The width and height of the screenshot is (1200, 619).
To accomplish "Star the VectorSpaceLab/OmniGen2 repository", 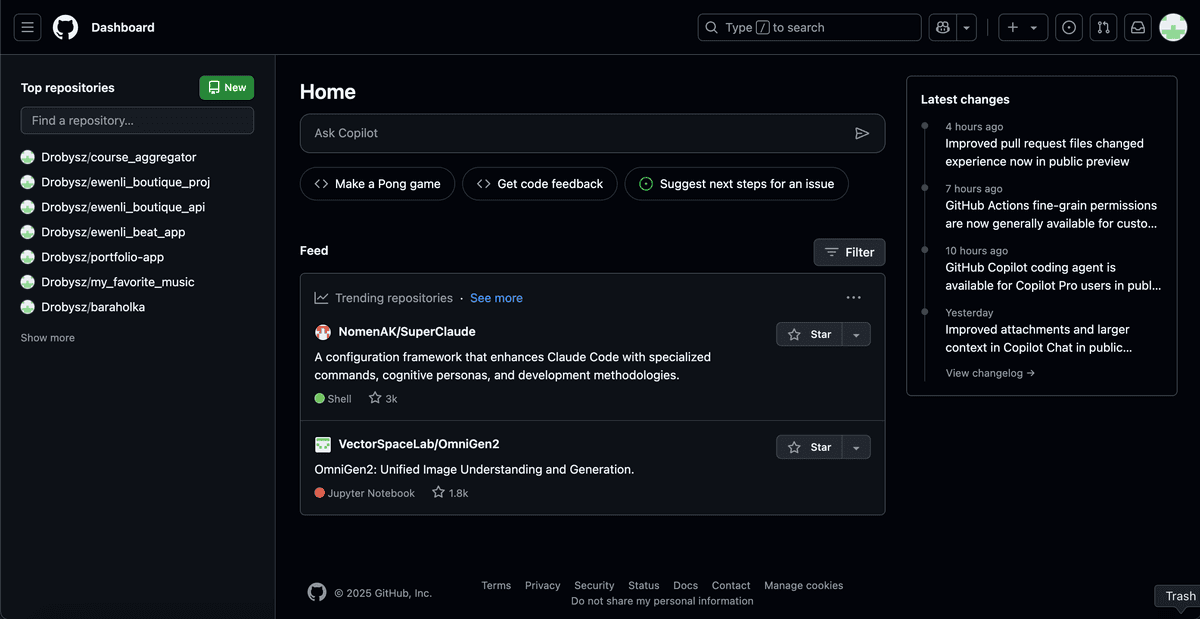I will tap(809, 447).
